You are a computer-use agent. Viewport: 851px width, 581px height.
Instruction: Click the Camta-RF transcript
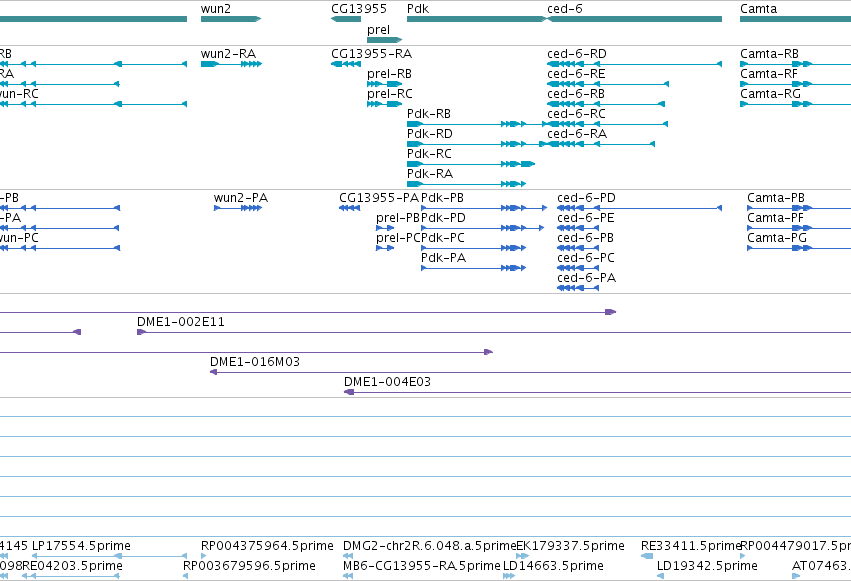pyautogui.click(x=796, y=84)
